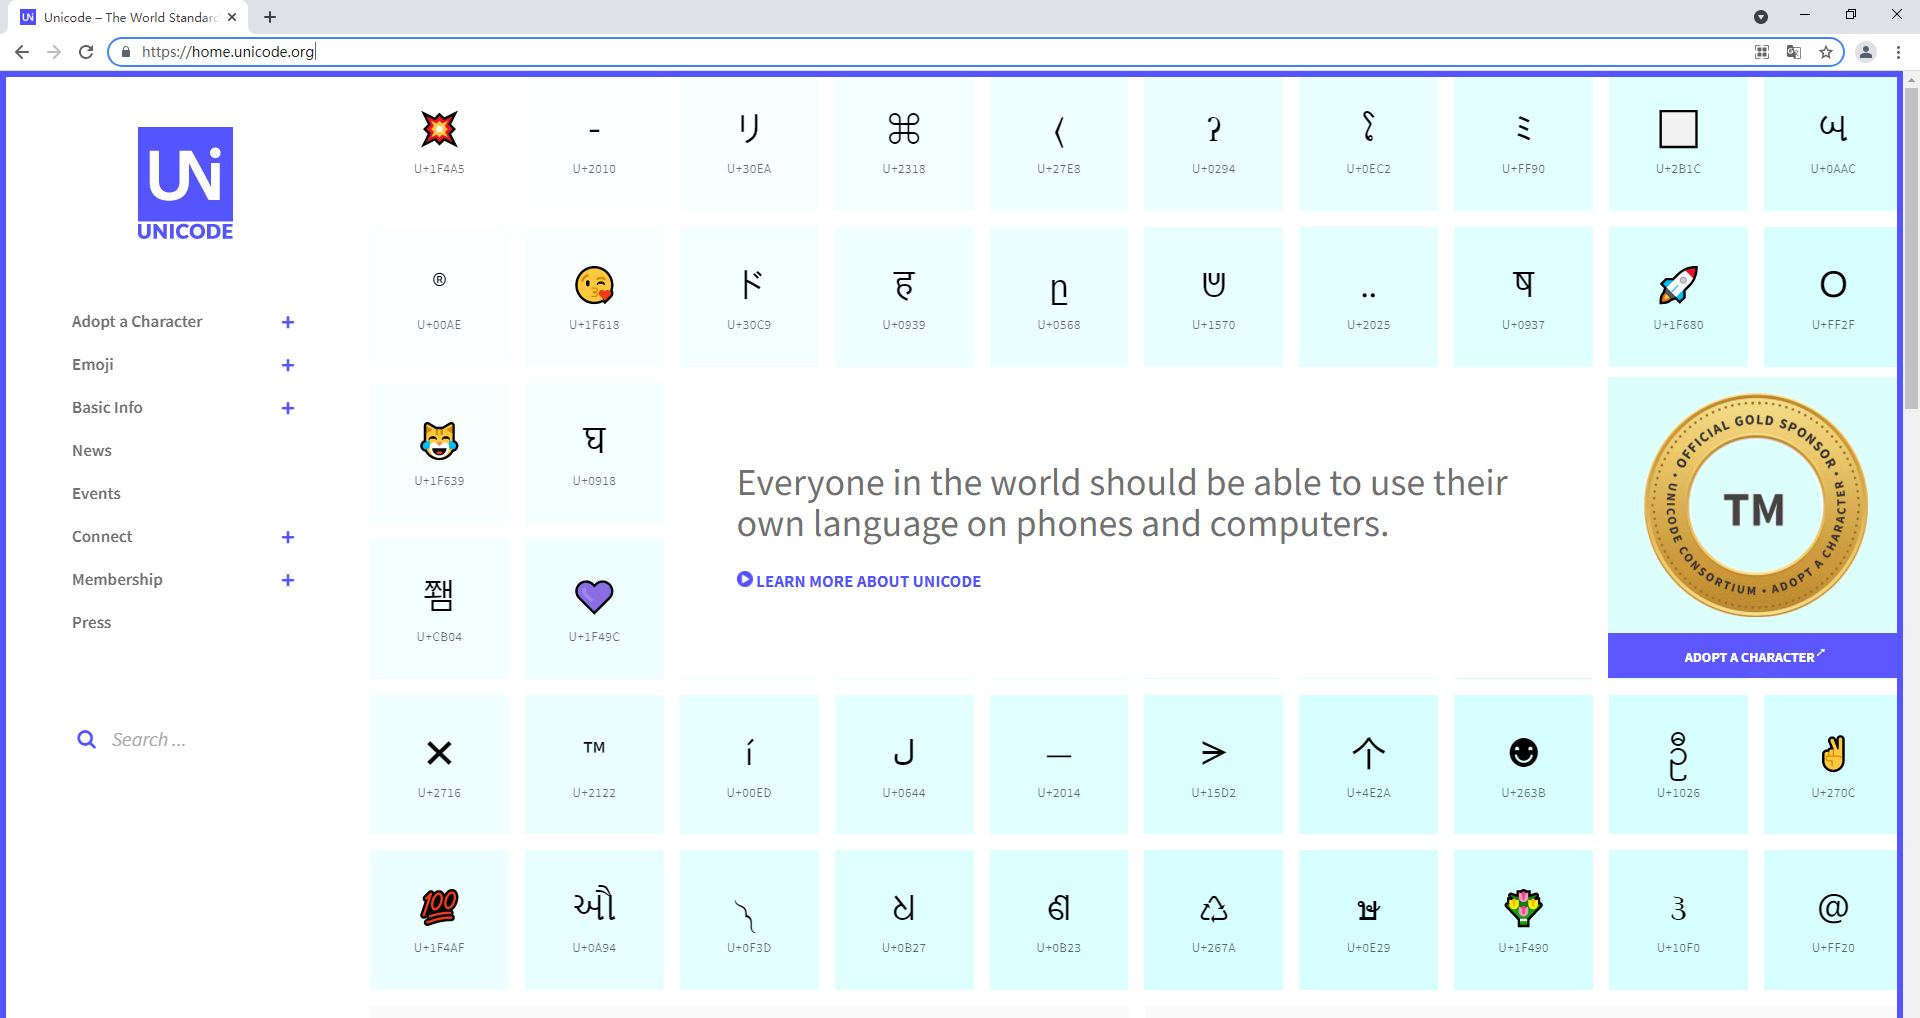Open the Press menu item
The height and width of the screenshot is (1018, 1920).
click(92, 623)
